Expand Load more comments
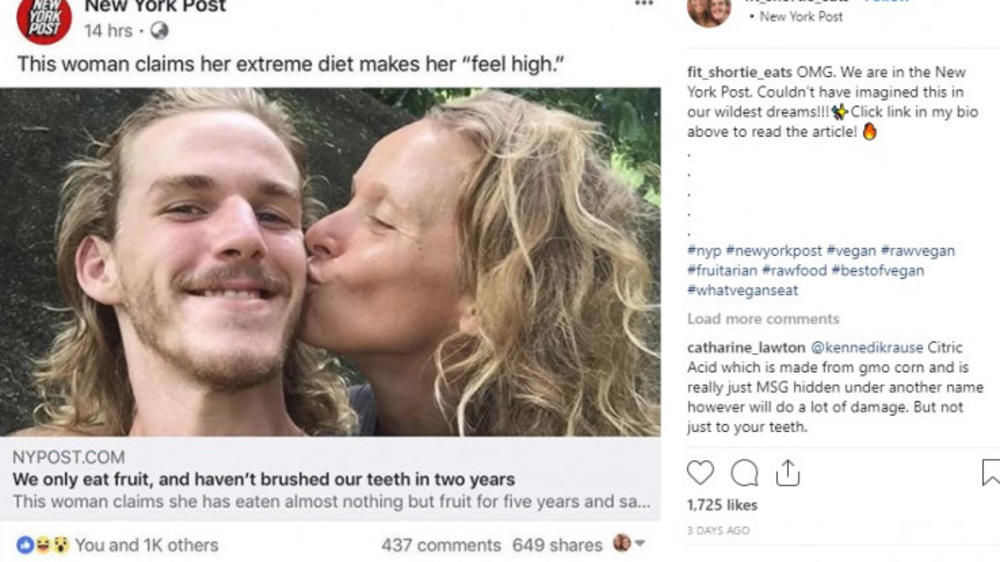The width and height of the screenshot is (1000, 562). (763, 319)
